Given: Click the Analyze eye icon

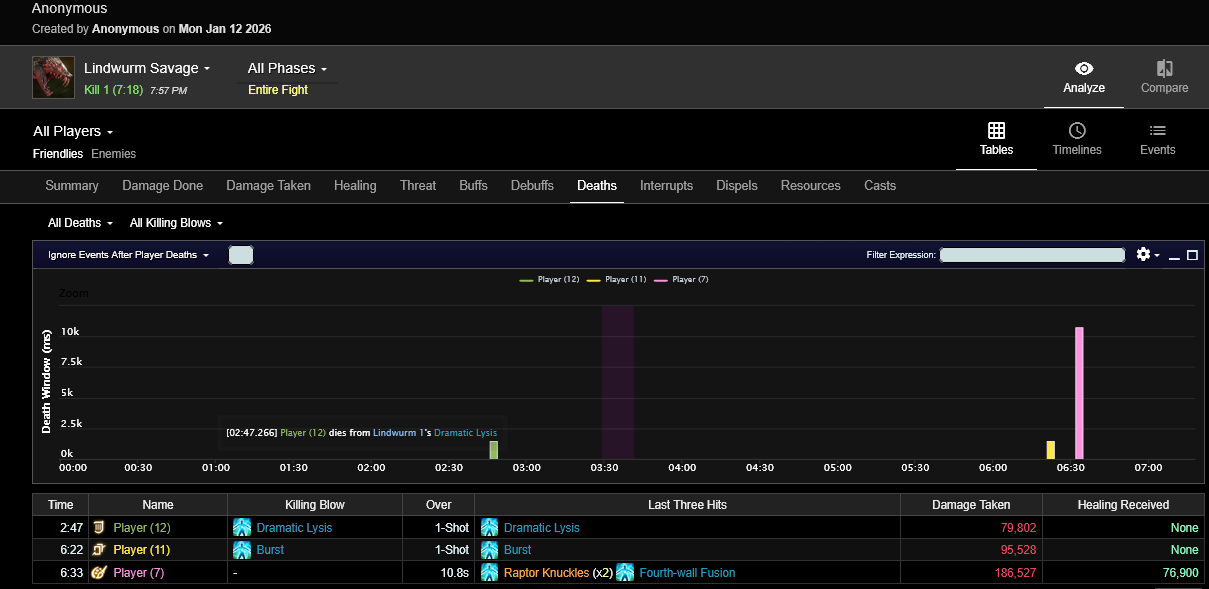Looking at the screenshot, I should (1084, 68).
